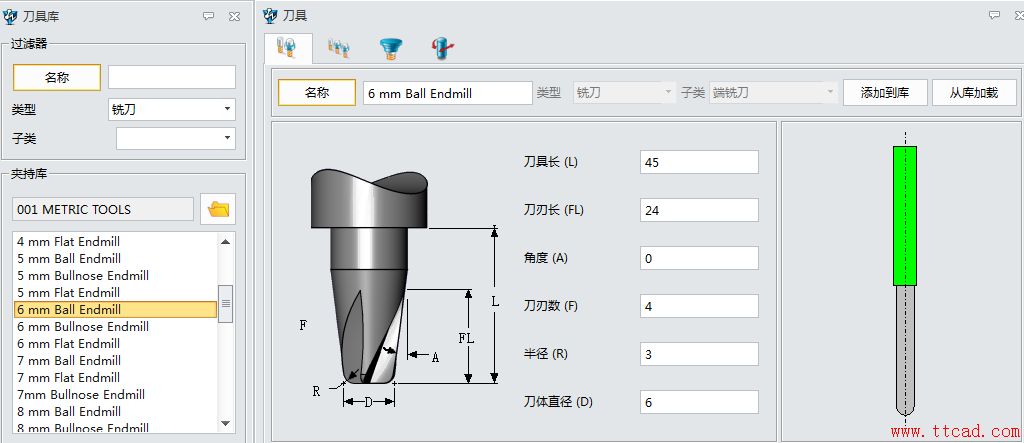The image size is (1024, 443).
Task: Select 6 mm Flat Endmill in list
Action: point(115,344)
